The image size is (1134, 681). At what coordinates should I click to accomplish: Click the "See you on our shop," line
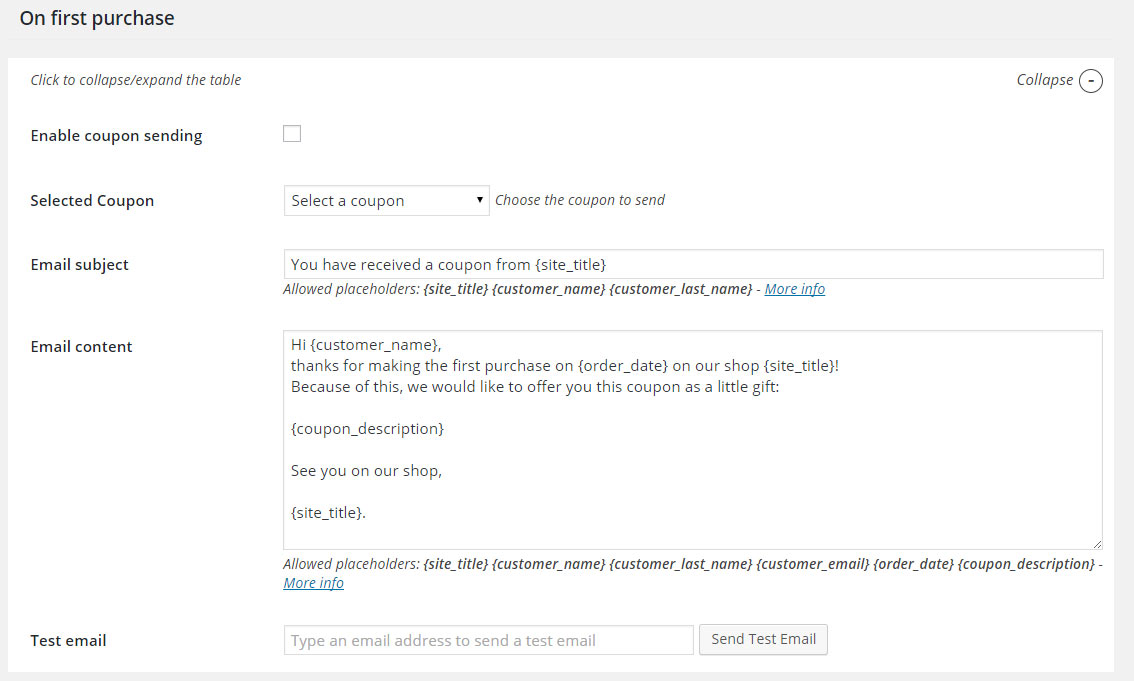pyautogui.click(x=366, y=470)
